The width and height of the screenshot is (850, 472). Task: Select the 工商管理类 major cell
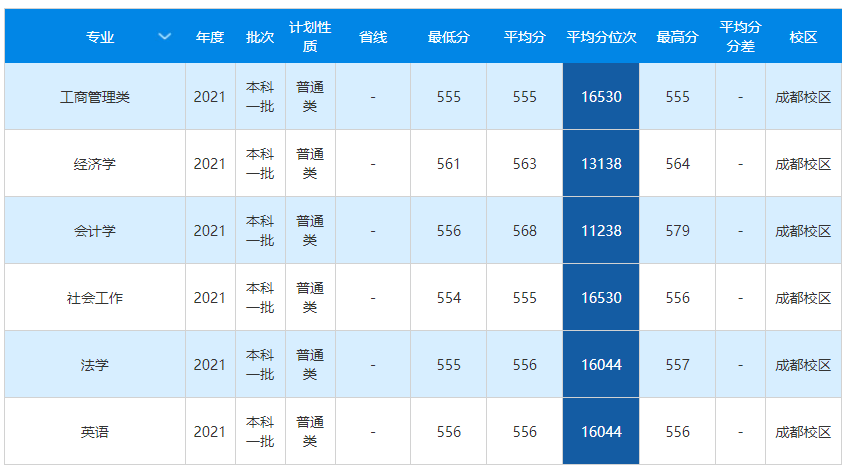pyautogui.click(x=95, y=97)
